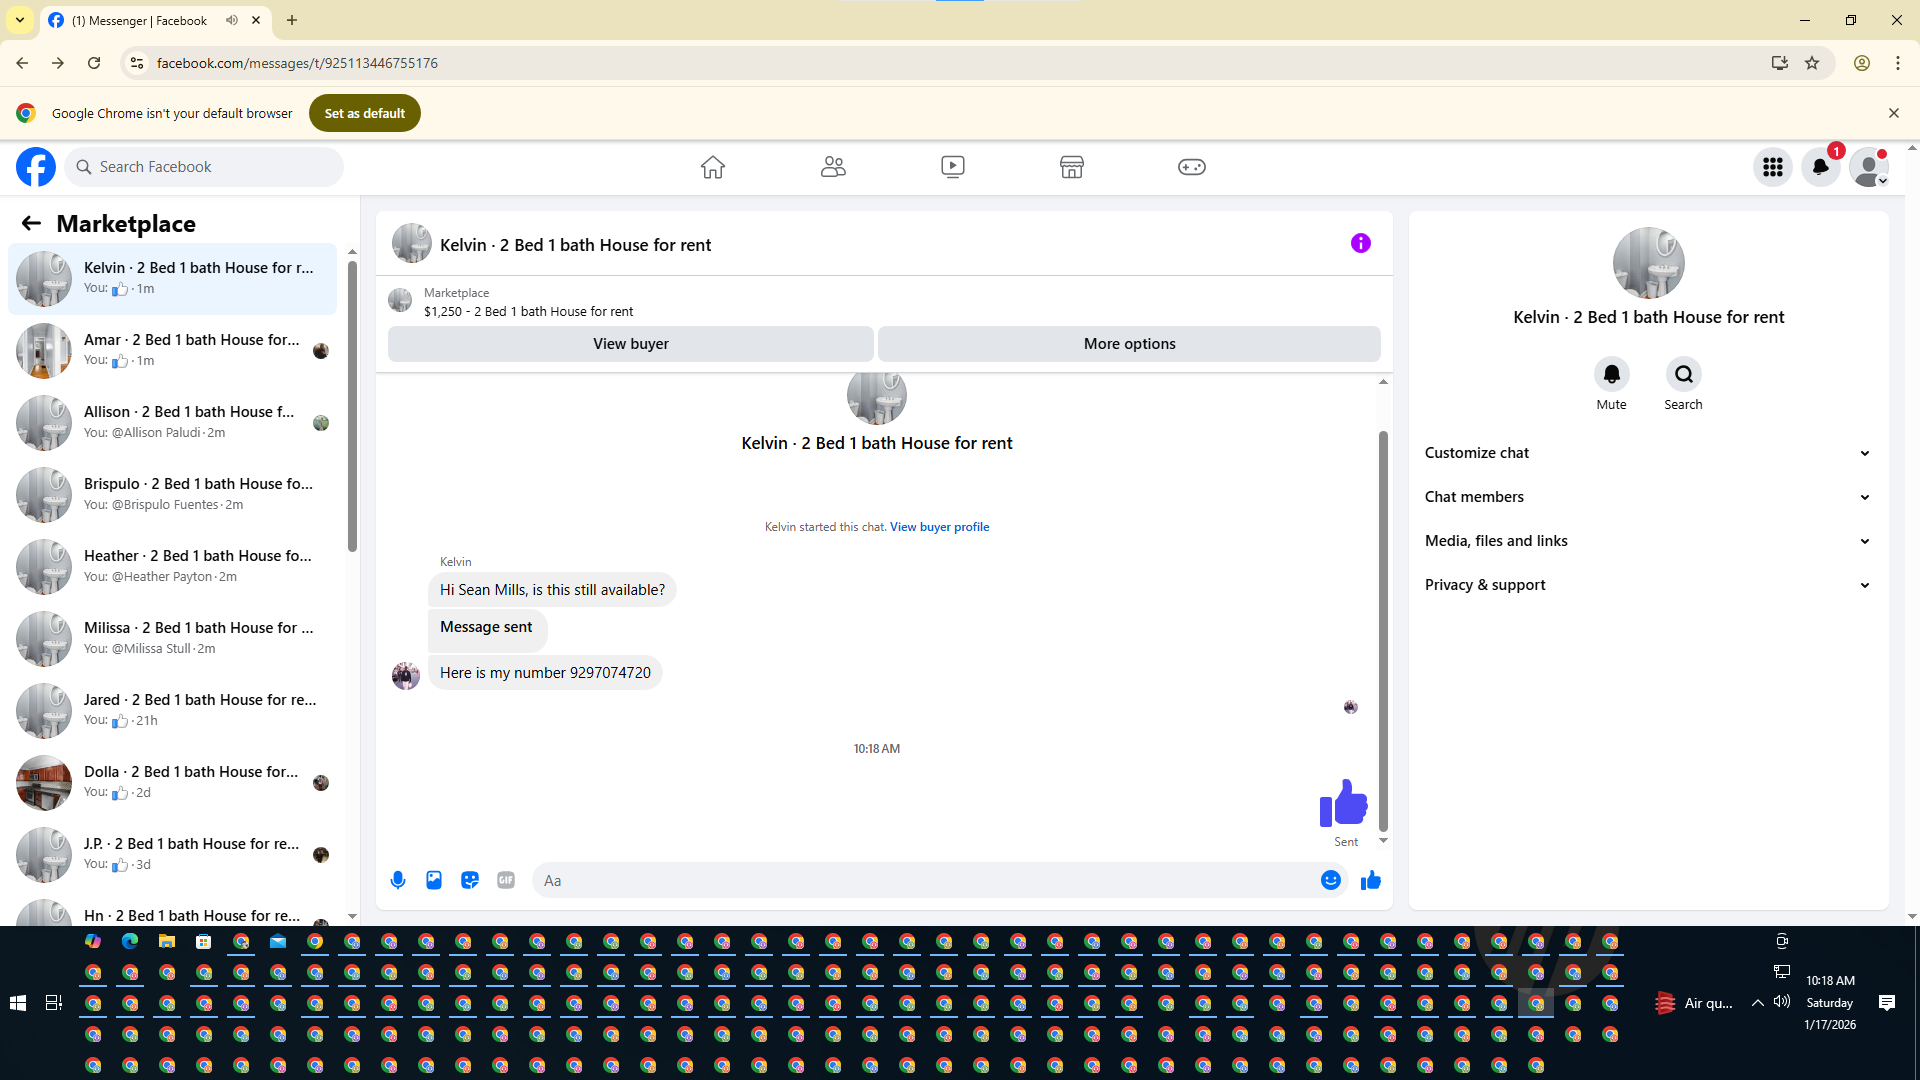Open the View buyer profile link
1920x1080 pixels.
tap(939, 527)
